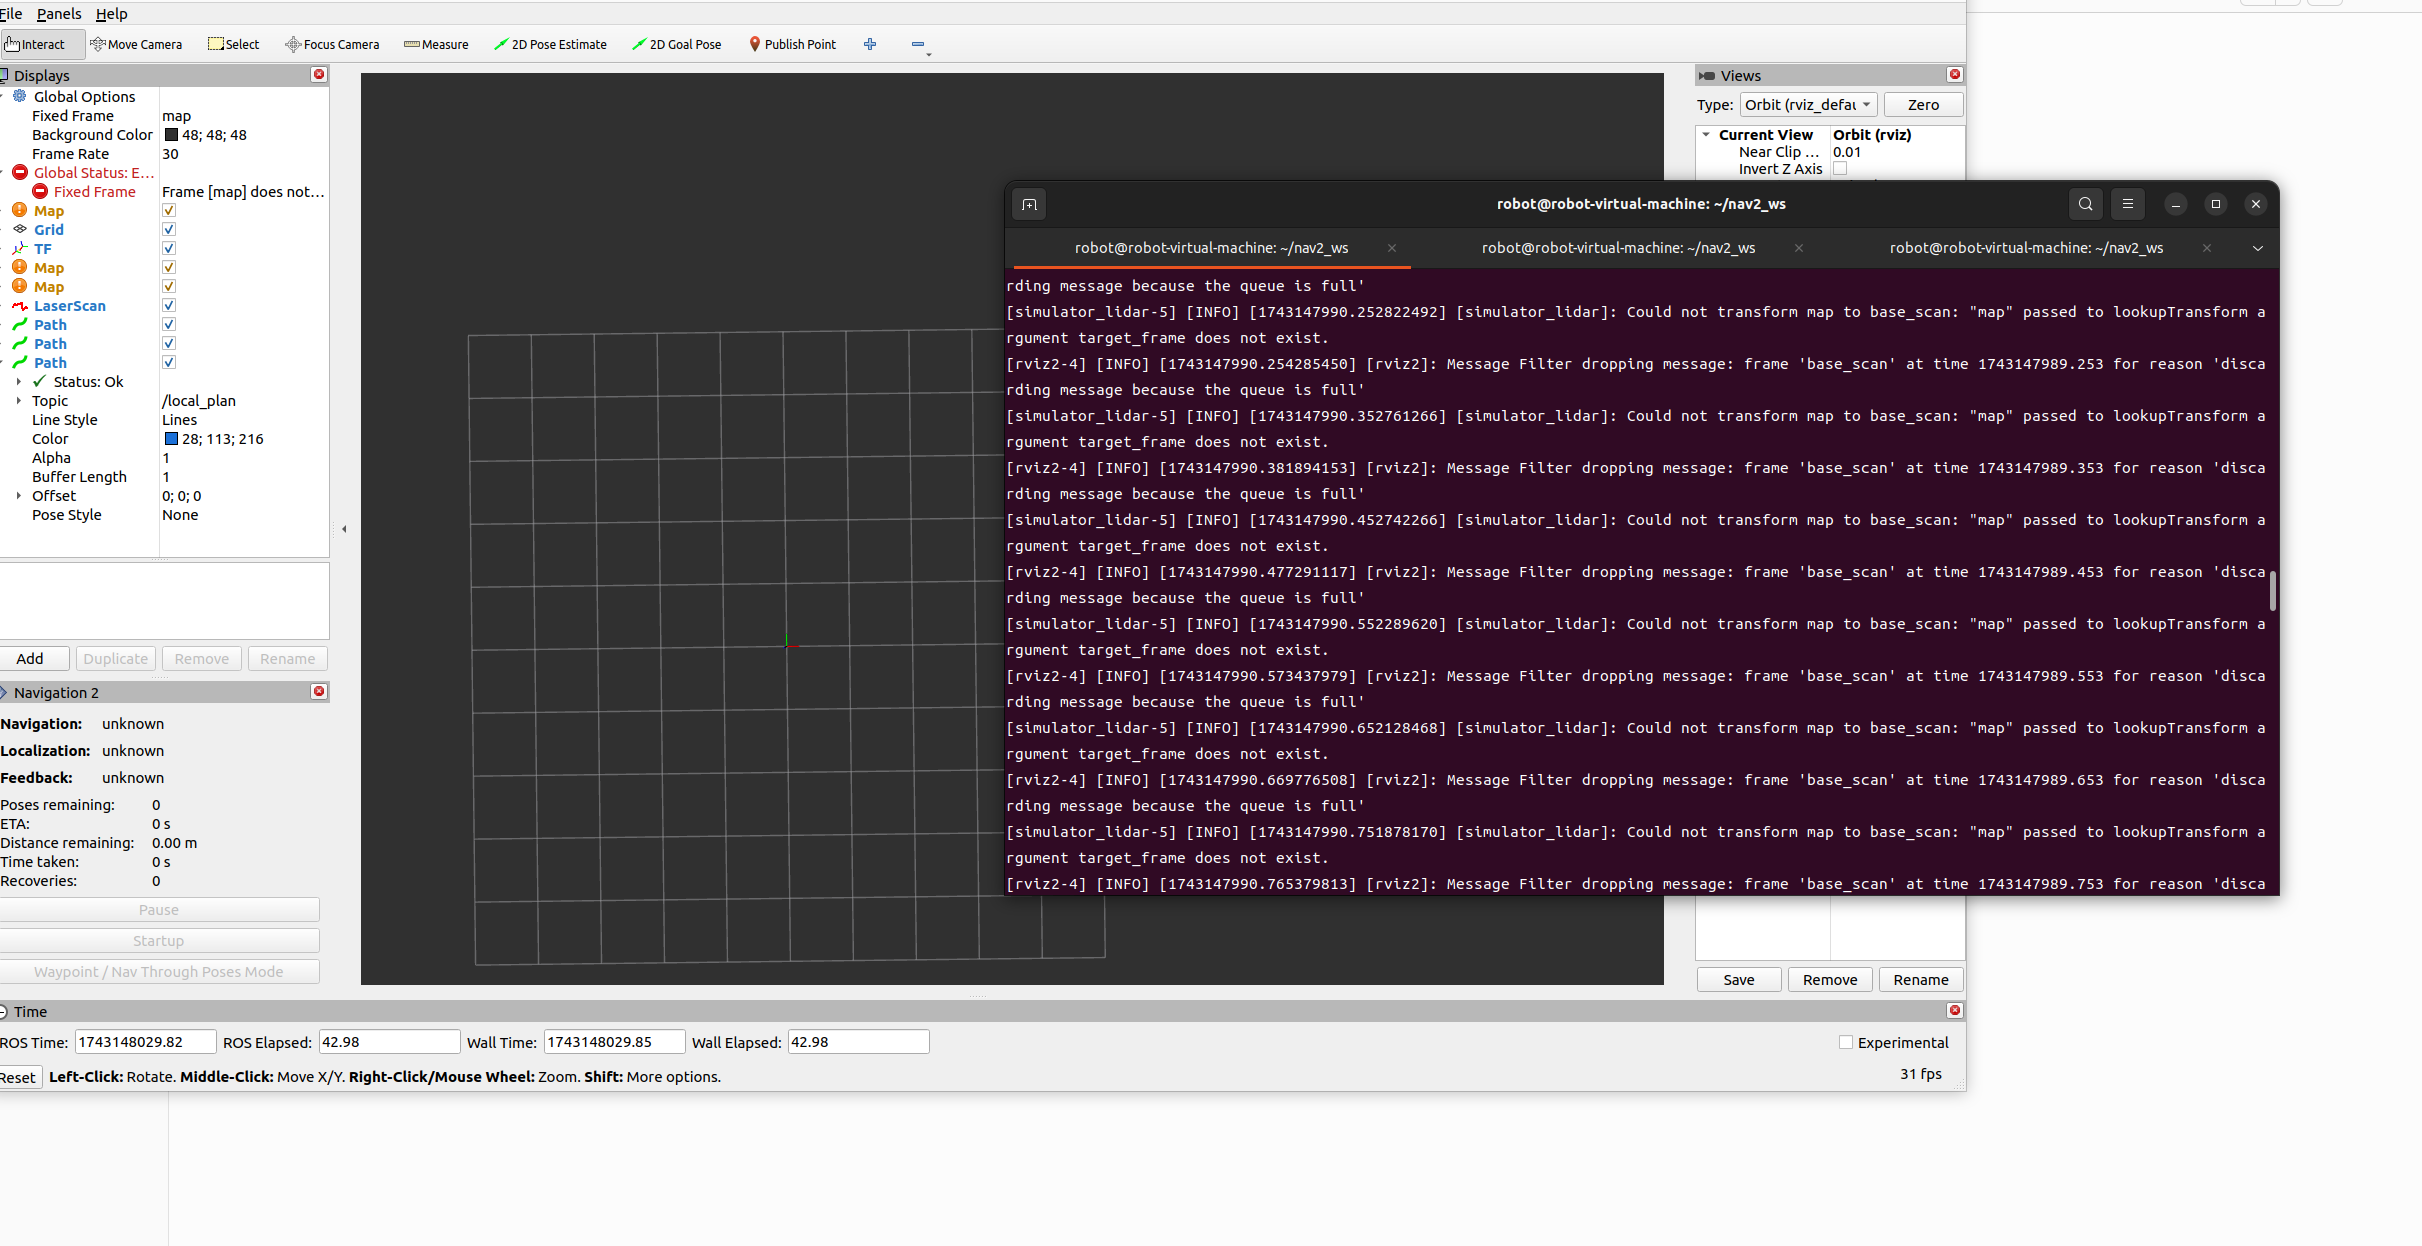Select the Move Camera tool

(136, 44)
